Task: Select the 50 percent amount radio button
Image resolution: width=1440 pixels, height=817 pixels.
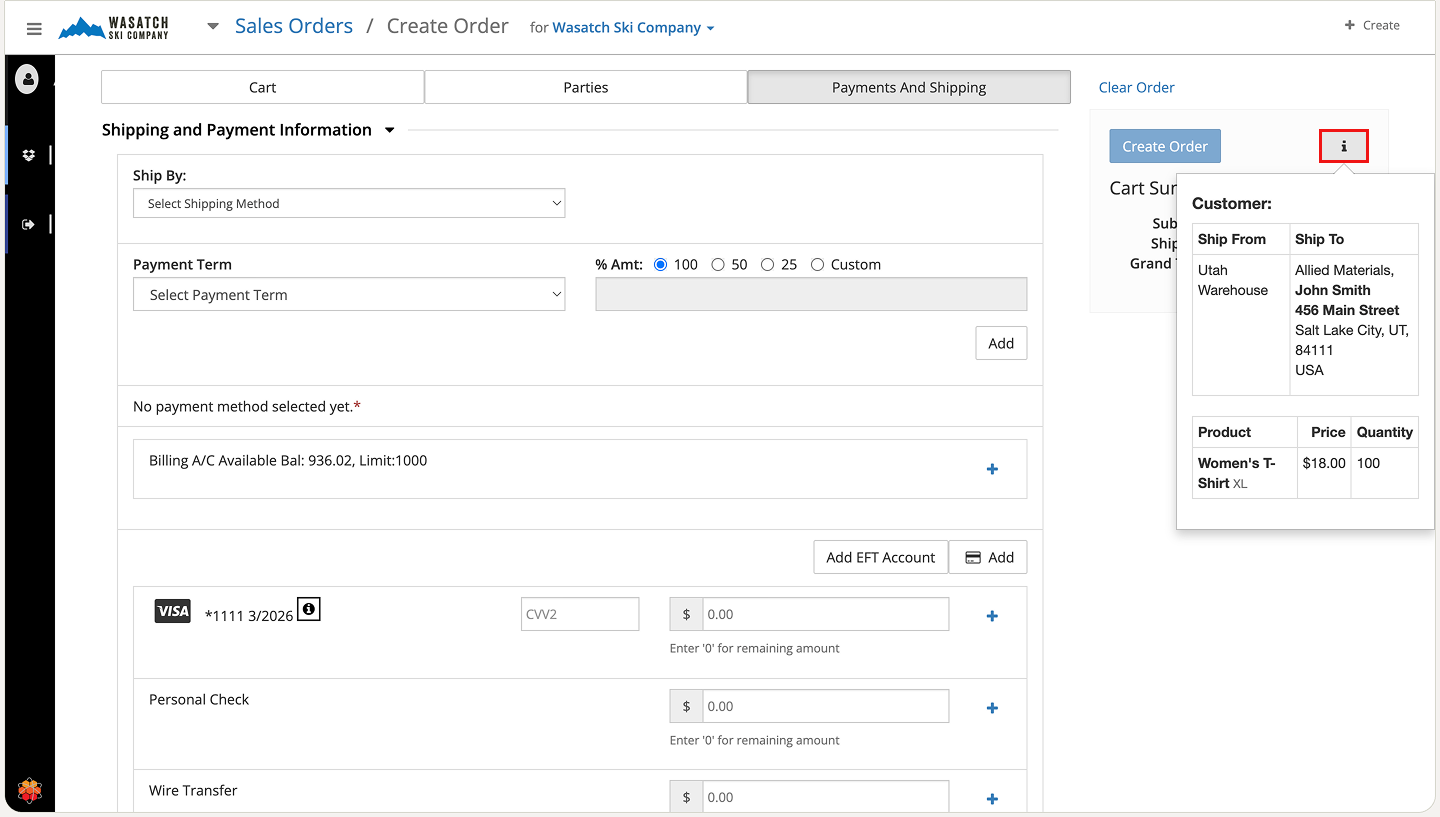Action: [718, 265]
